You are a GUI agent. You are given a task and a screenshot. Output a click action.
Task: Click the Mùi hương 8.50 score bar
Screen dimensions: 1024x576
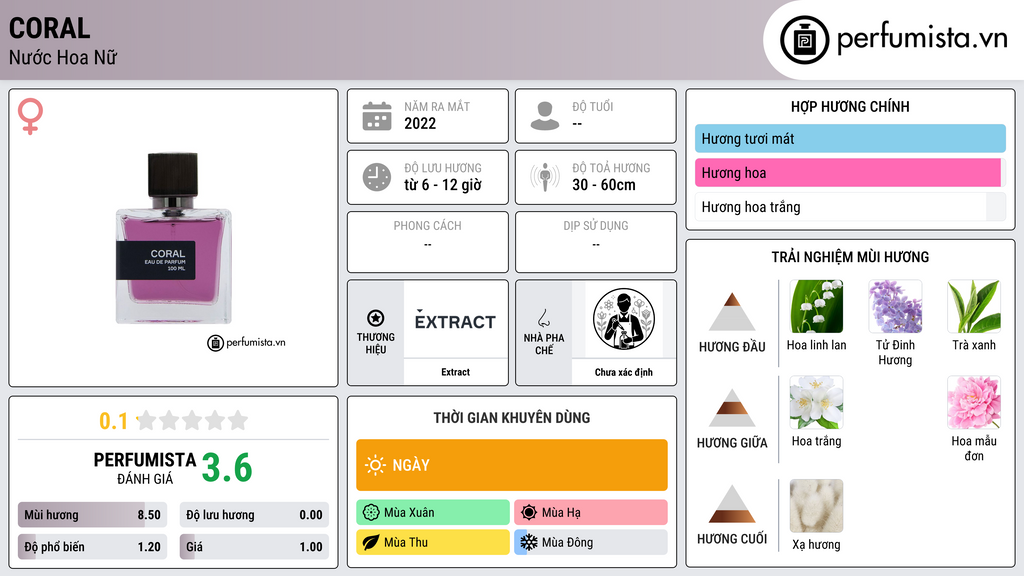(x=92, y=515)
